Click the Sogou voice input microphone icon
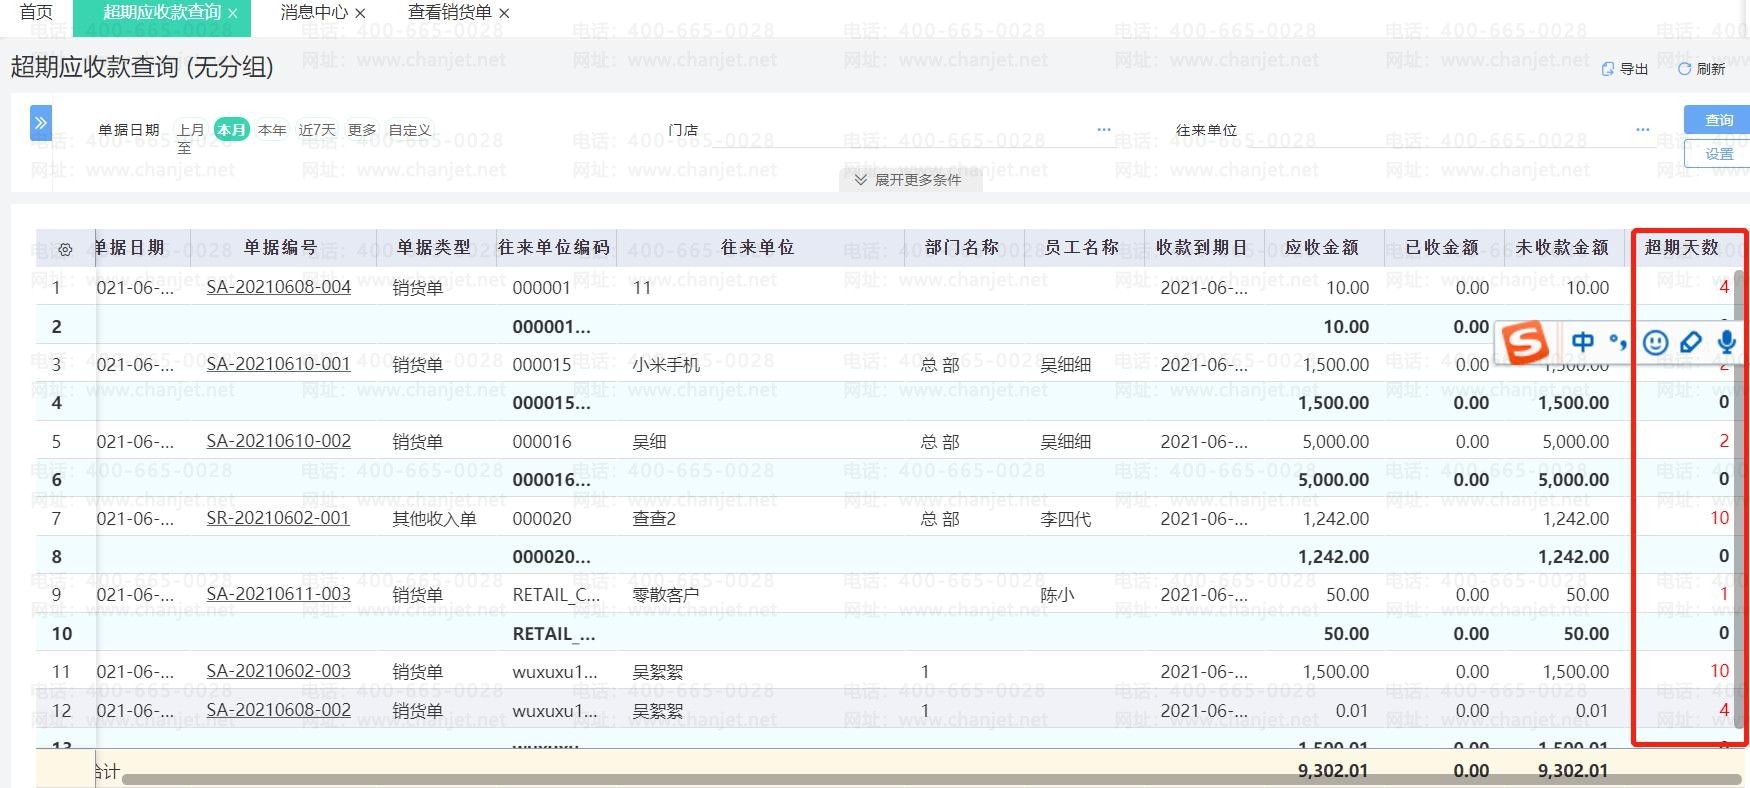The image size is (1750, 788). pos(1726,342)
